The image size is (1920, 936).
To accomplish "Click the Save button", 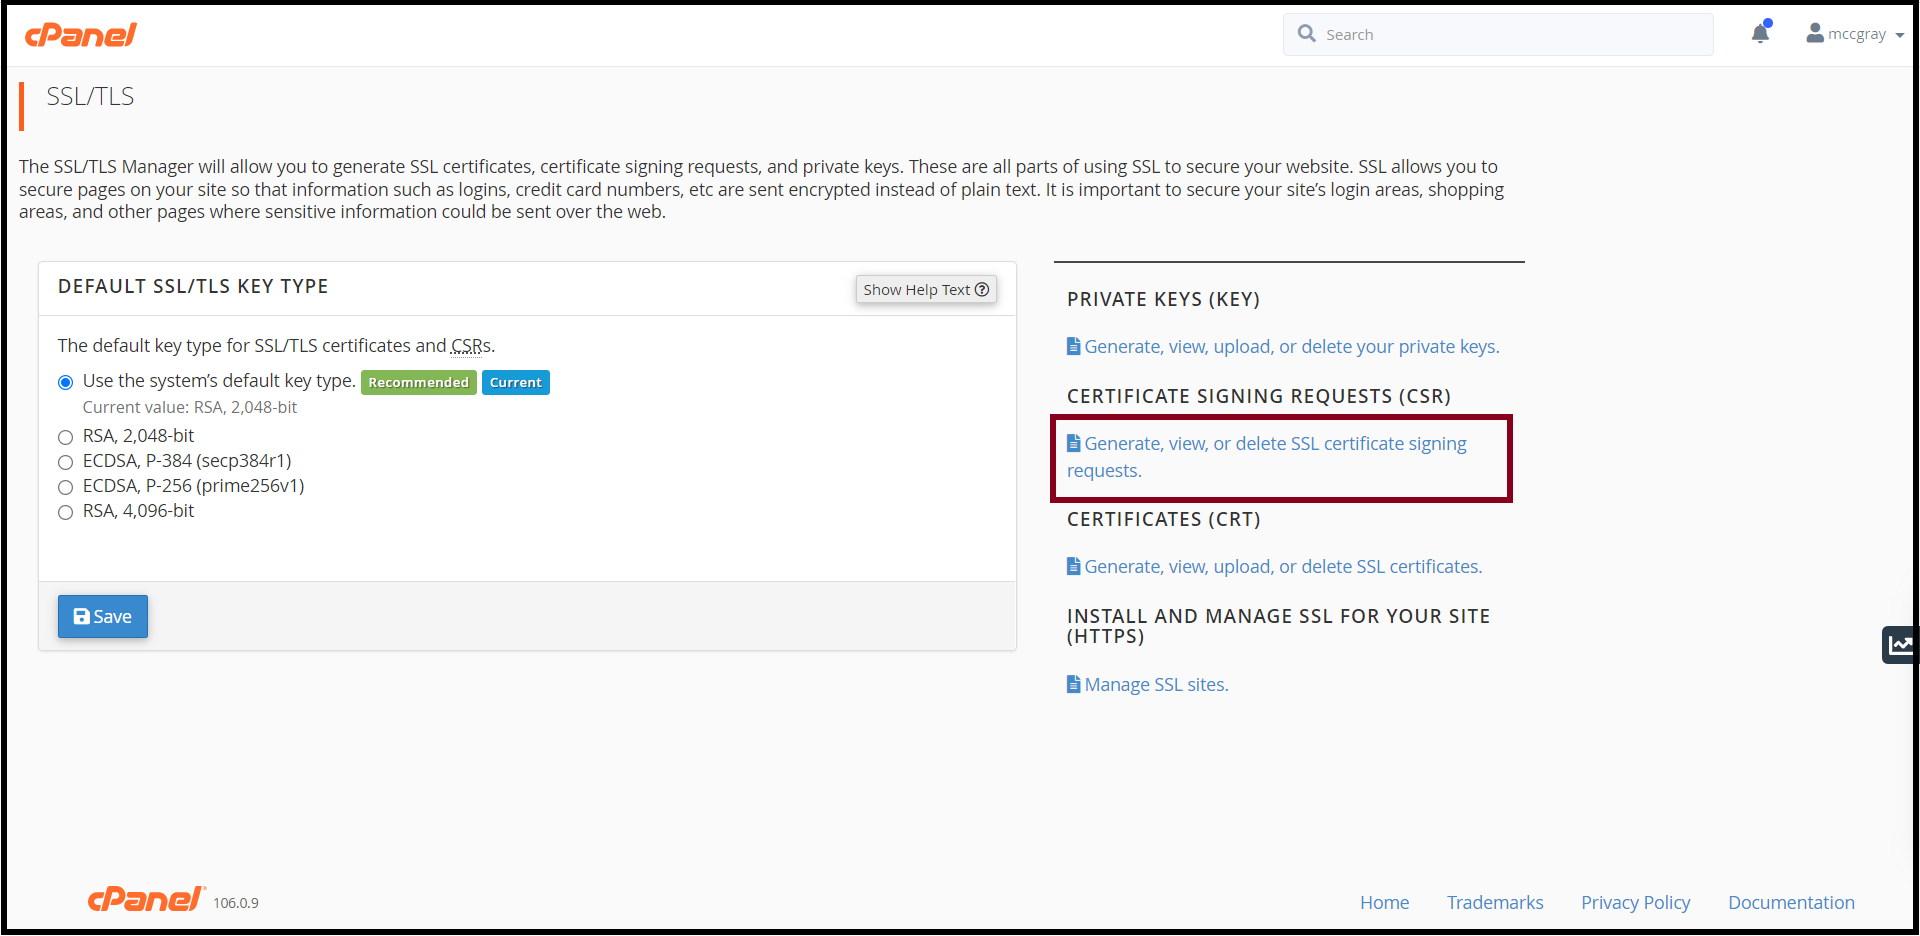I will click(x=103, y=616).
